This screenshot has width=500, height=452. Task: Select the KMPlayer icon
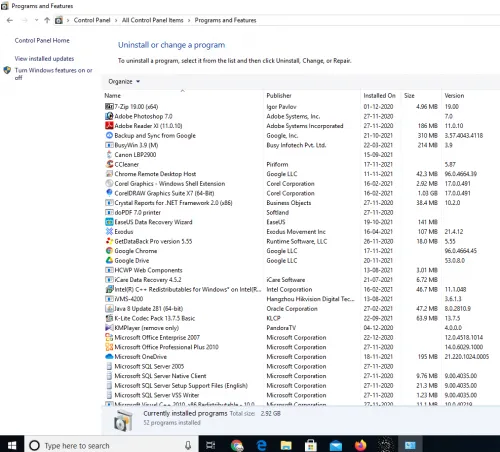pyautogui.click(x=109, y=328)
